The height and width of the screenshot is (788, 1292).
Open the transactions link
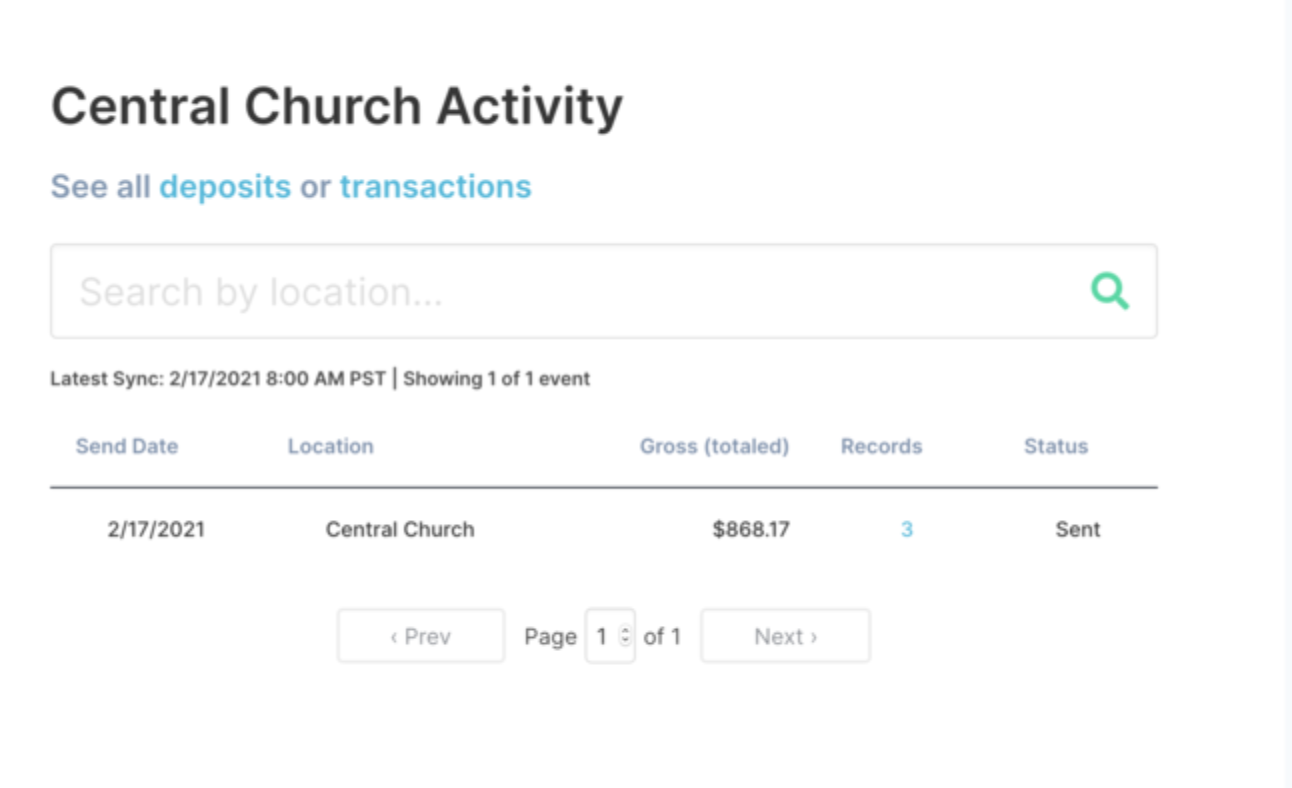(434, 186)
